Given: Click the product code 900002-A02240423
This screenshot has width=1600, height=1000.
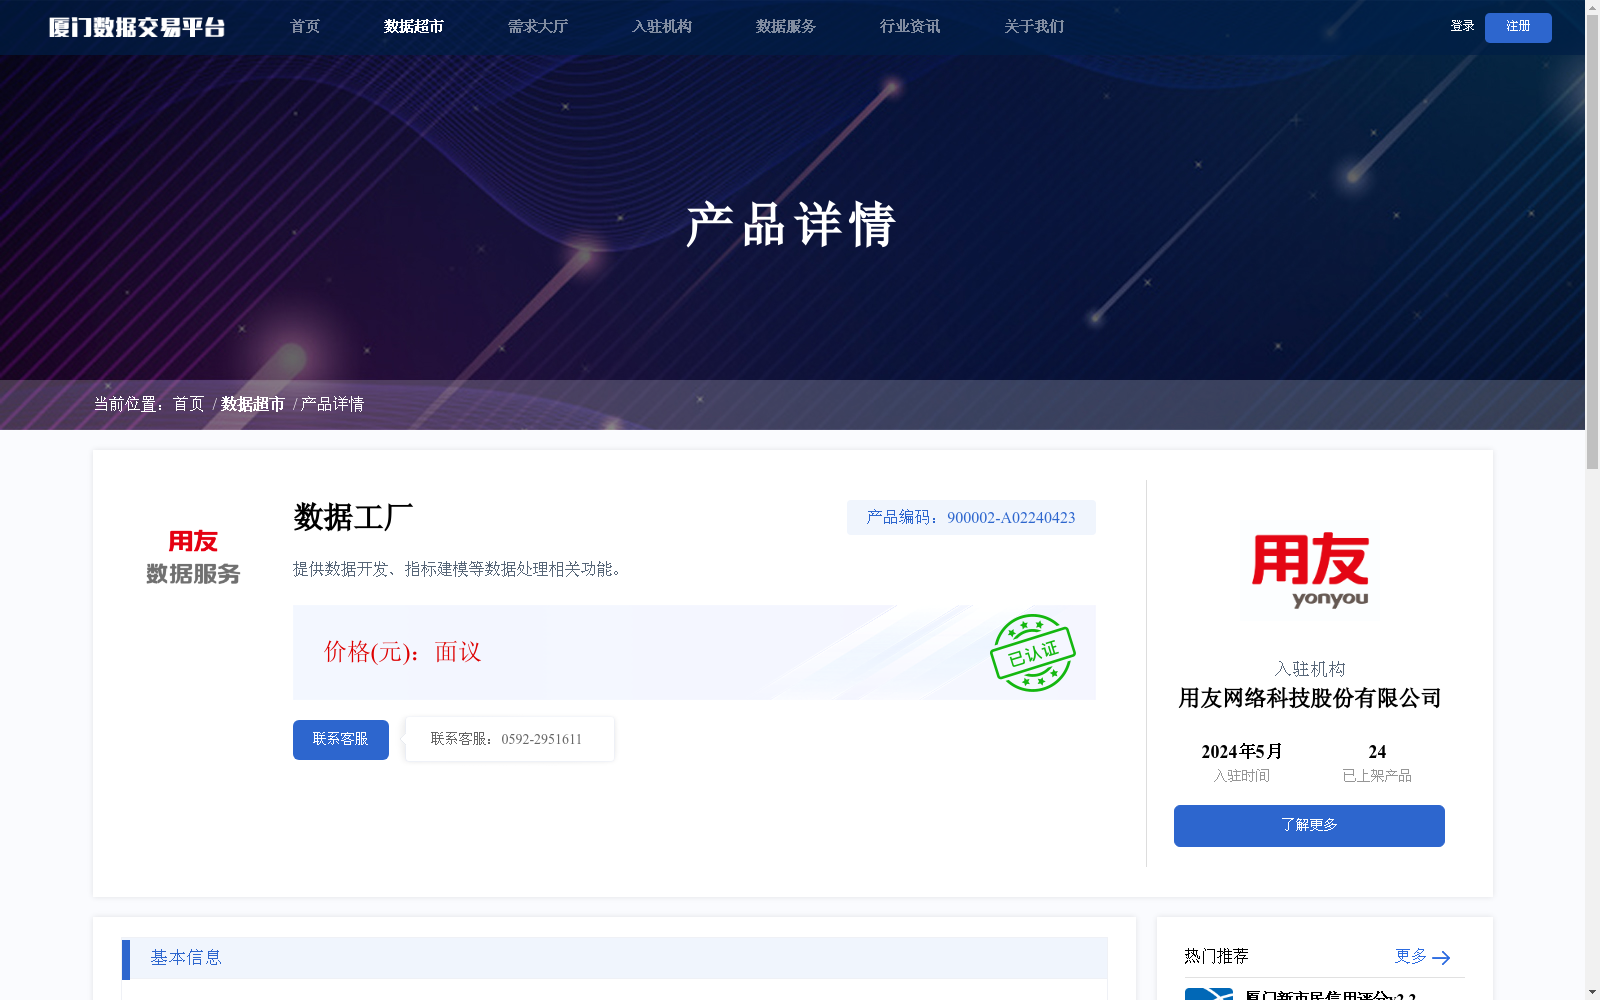Looking at the screenshot, I should click(x=1011, y=518).
